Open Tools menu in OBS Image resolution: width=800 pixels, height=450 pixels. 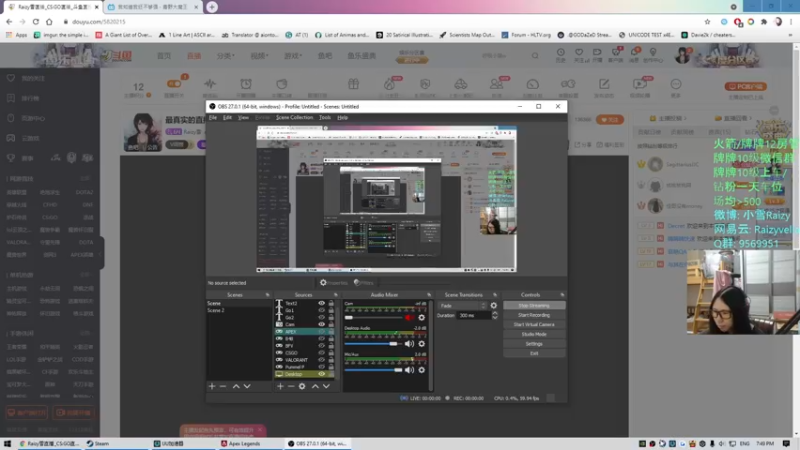(x=325, y=117)
